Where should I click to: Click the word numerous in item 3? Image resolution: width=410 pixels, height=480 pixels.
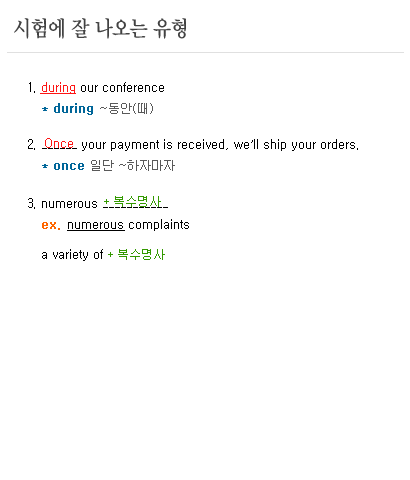pos(69,204)
